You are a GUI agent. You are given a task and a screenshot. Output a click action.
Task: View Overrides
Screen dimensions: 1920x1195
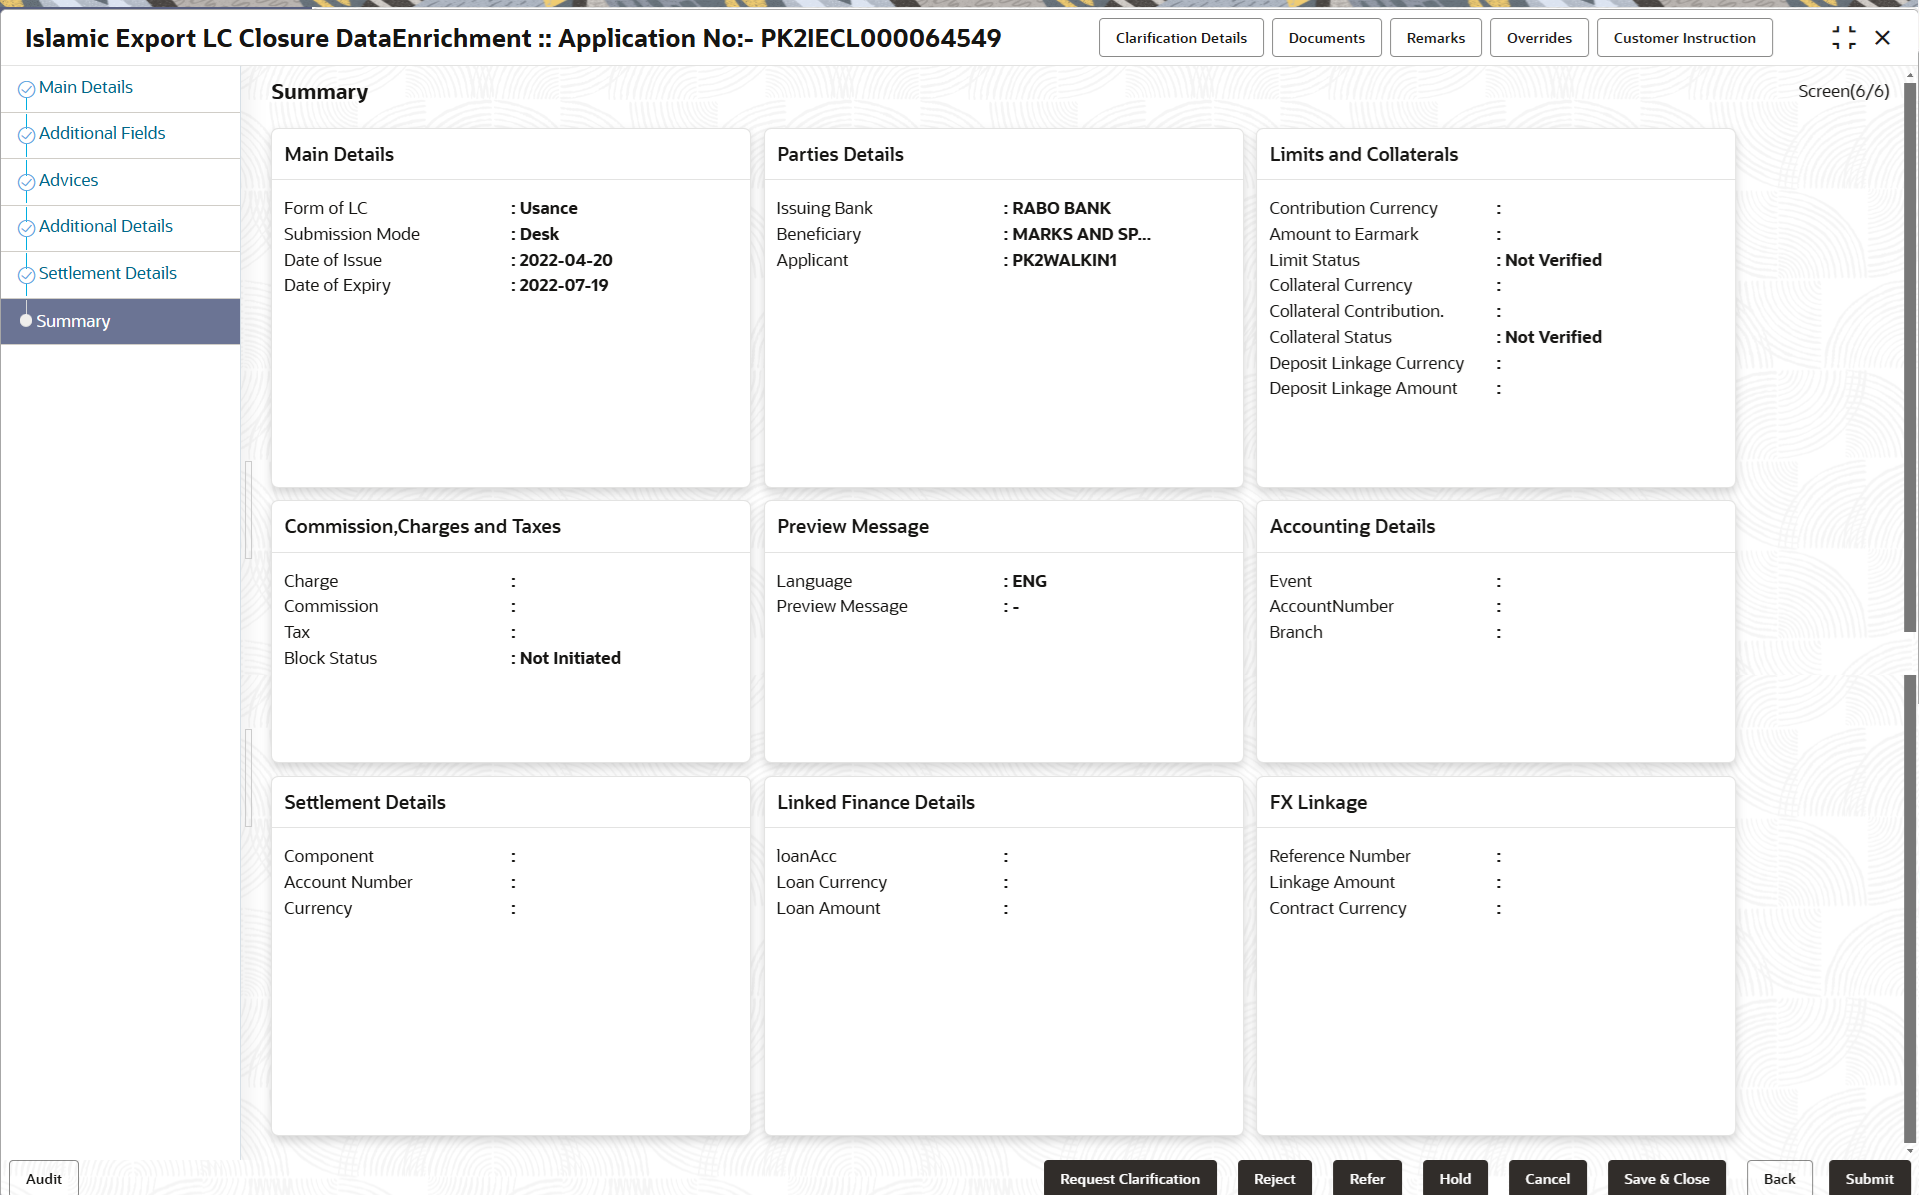point(1538,38)
